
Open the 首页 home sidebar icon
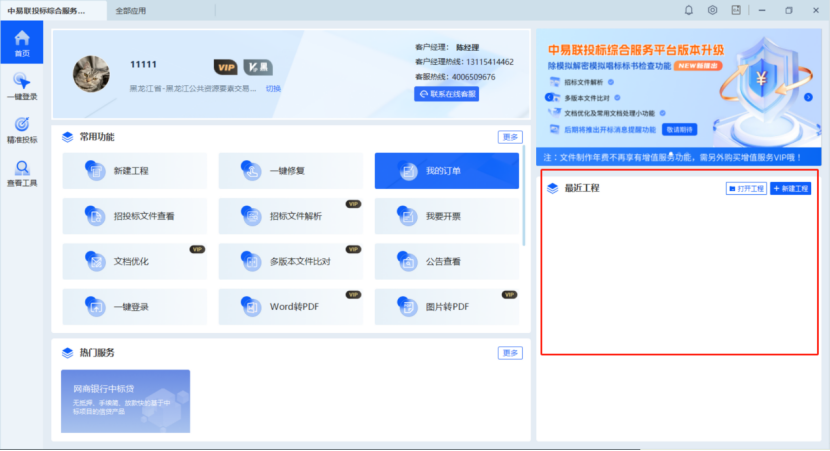pyautogui.click(x=21, y=43)
